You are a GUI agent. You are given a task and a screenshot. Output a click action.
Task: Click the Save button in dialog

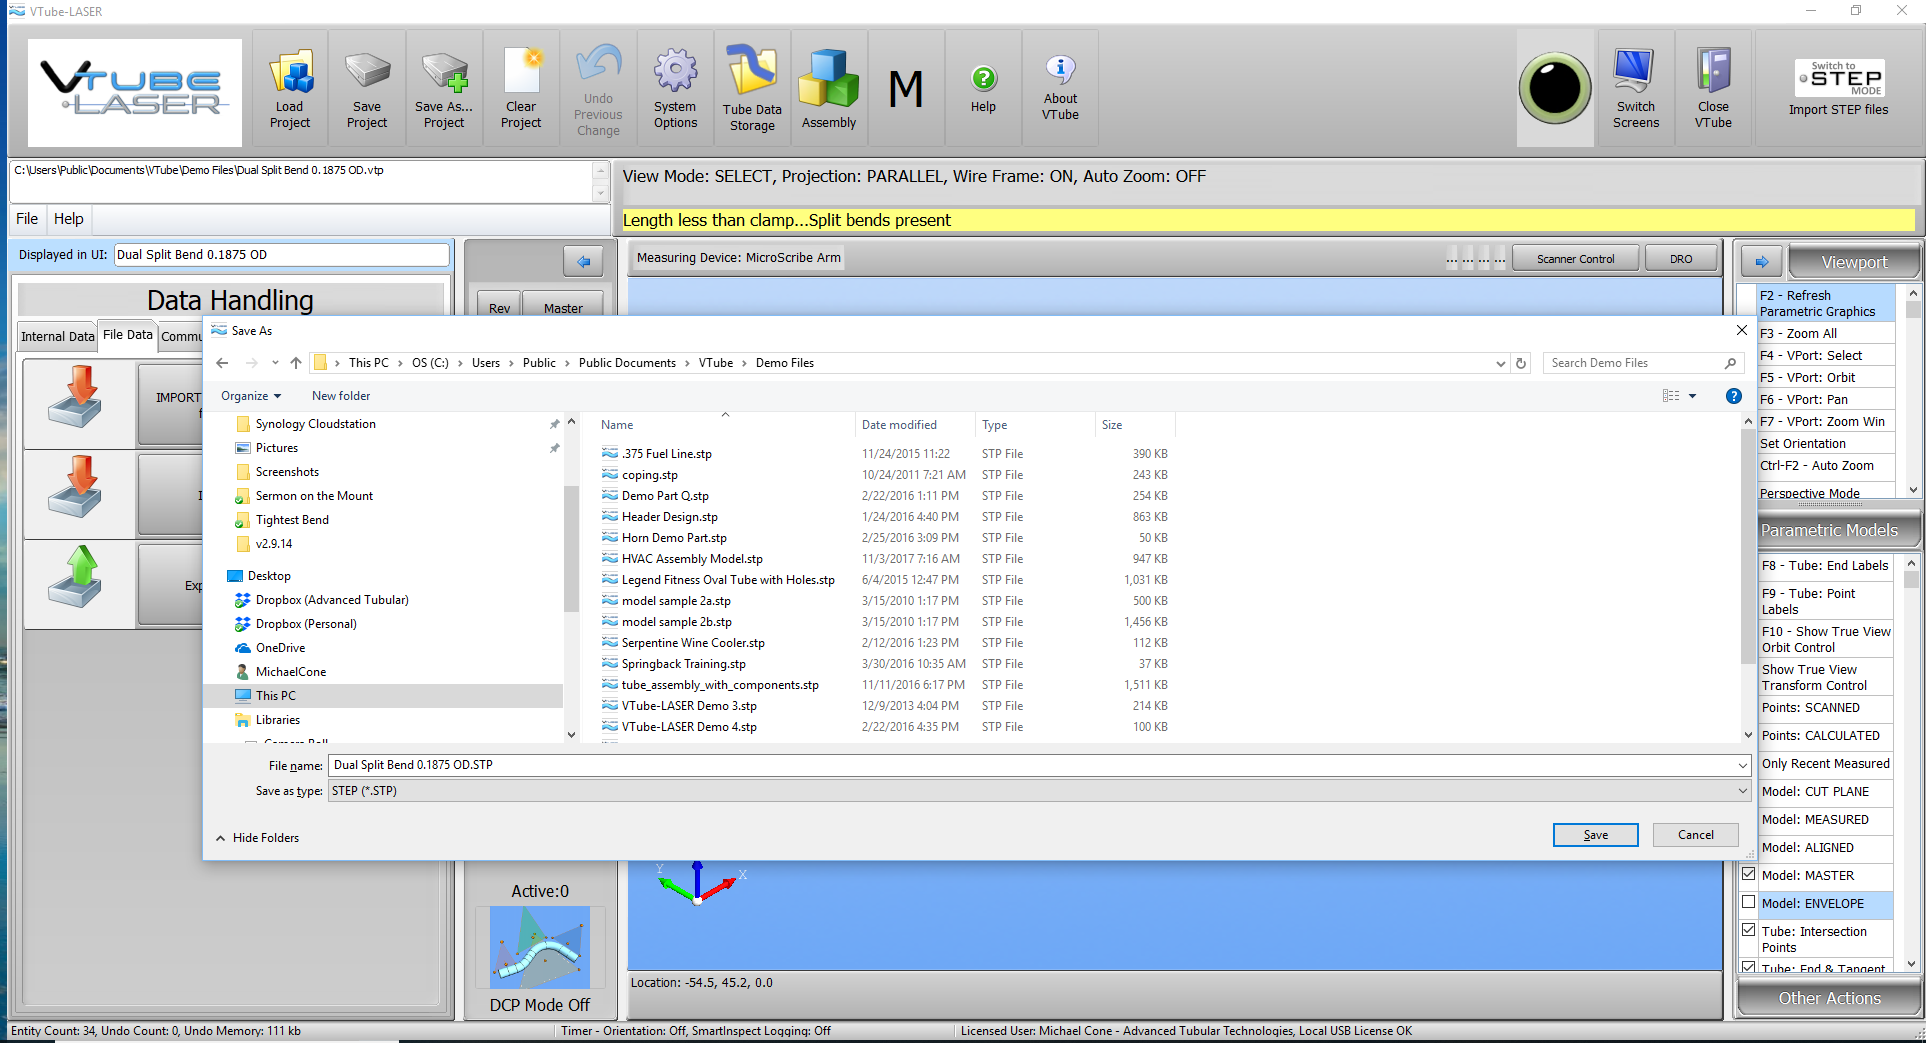1595,835
